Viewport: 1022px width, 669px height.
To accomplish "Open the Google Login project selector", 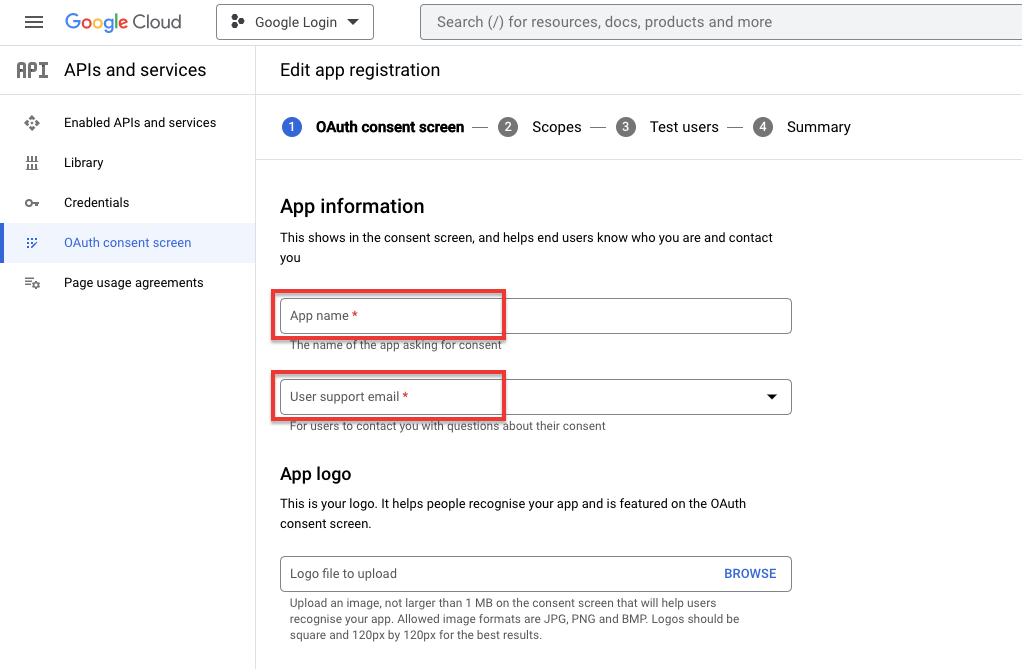I will pyautogui.click(x=295, y=22).
